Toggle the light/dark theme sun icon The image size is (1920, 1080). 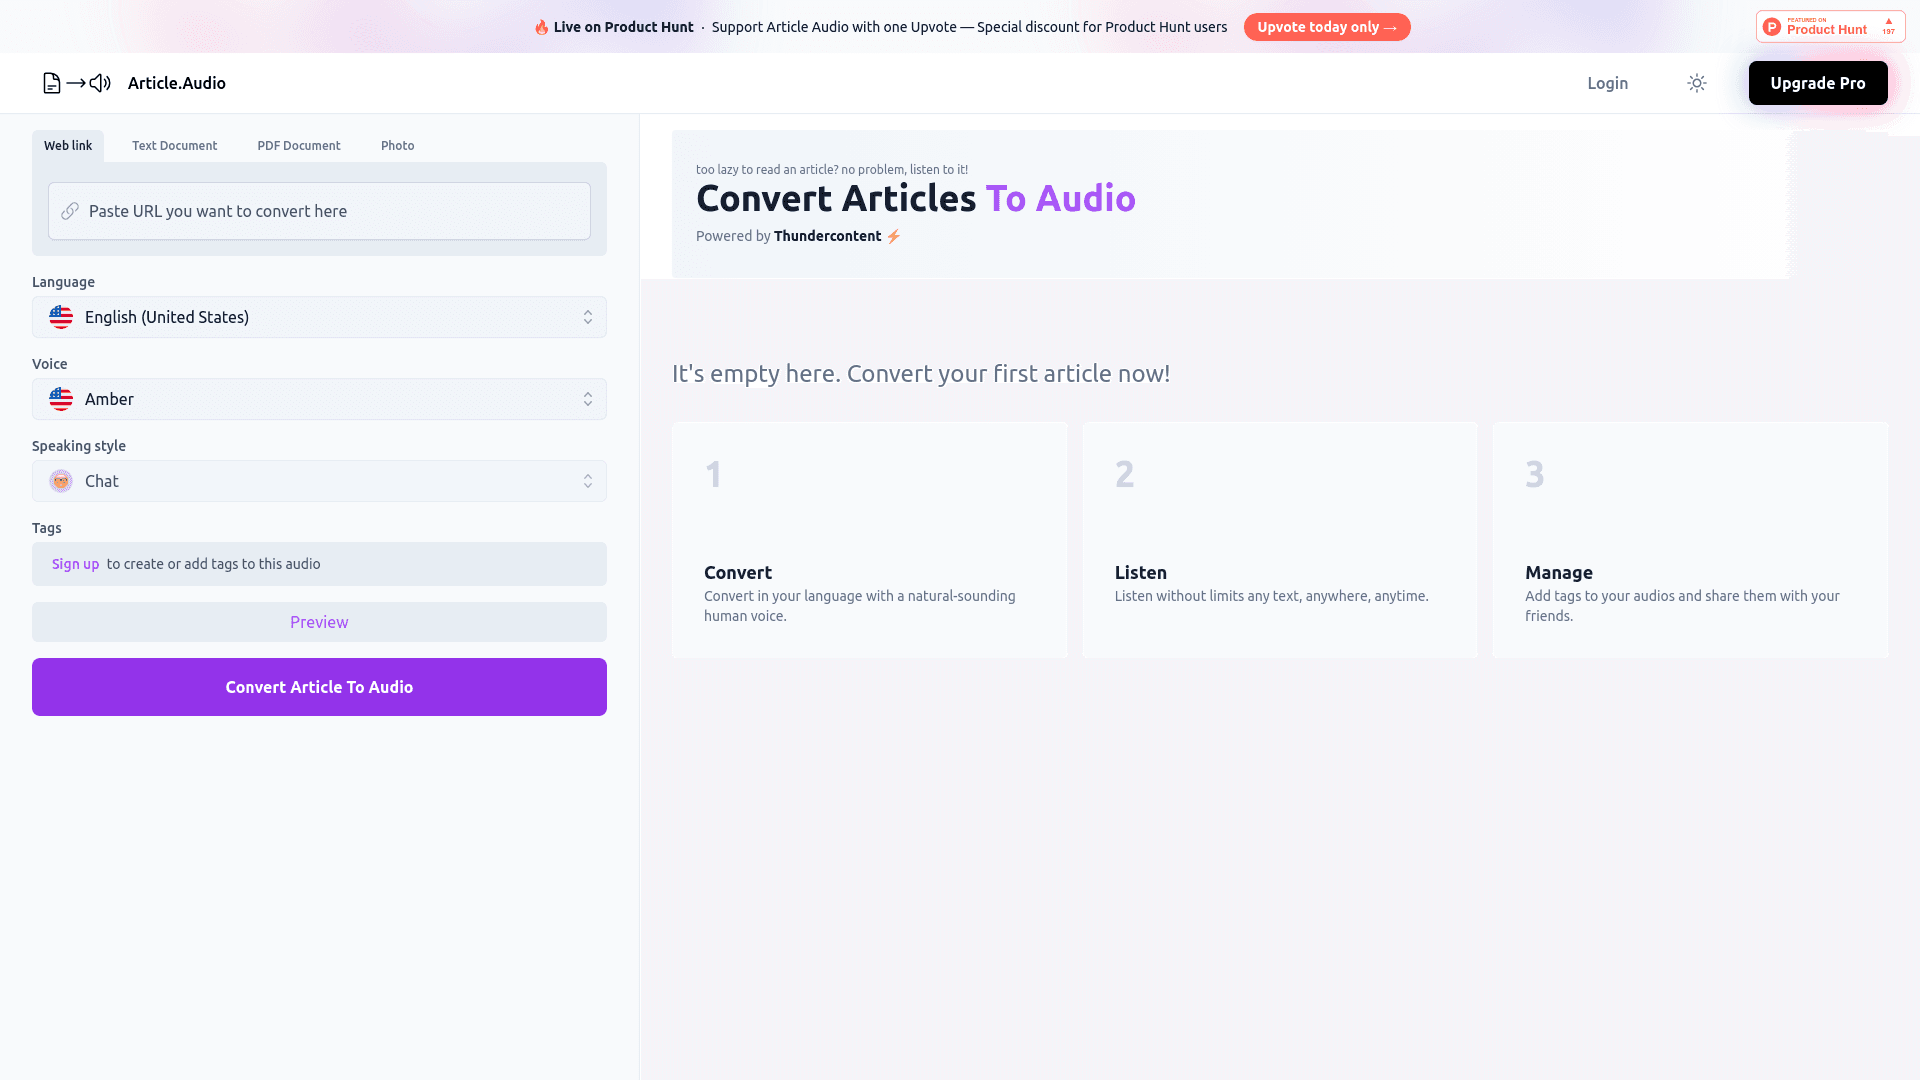pos(1696,83)
